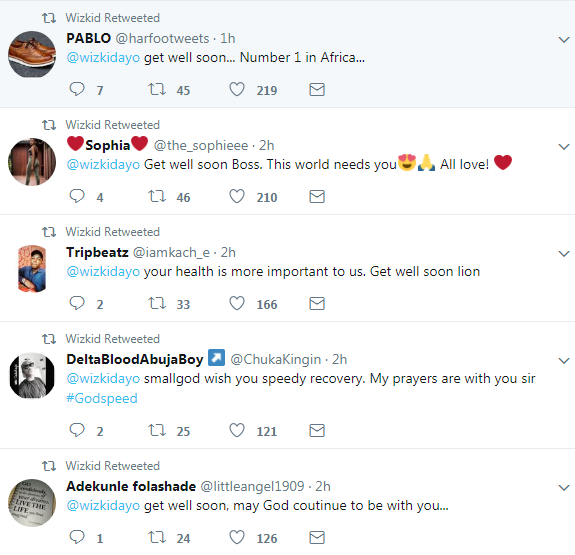Send Sophia's tweet via direct message envelope
Screen dimensions: 575x555
[317, 197]
